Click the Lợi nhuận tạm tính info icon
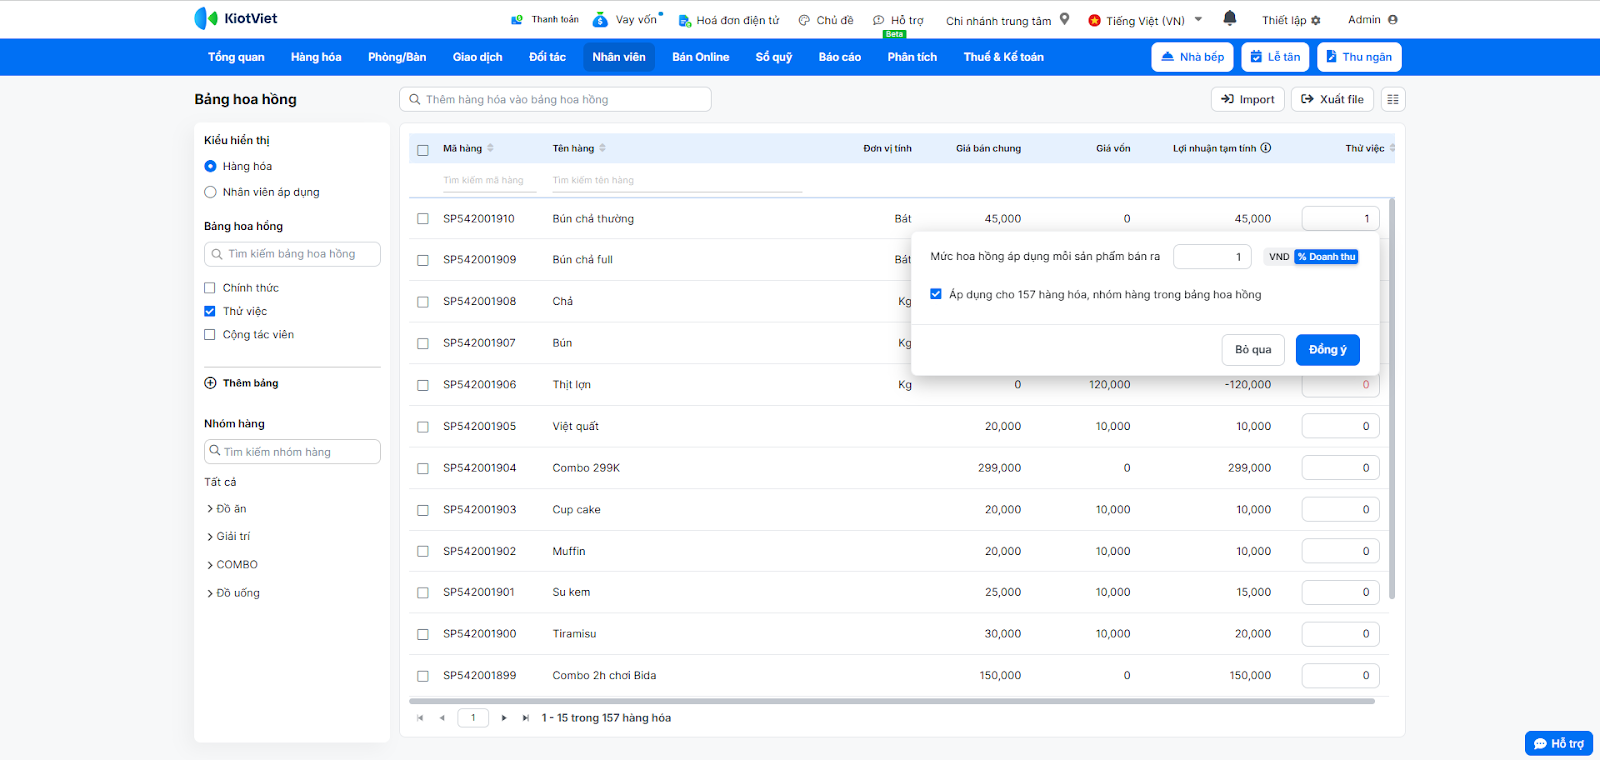Screen dimensions: 1600x760 click(x=1266, y=148)
